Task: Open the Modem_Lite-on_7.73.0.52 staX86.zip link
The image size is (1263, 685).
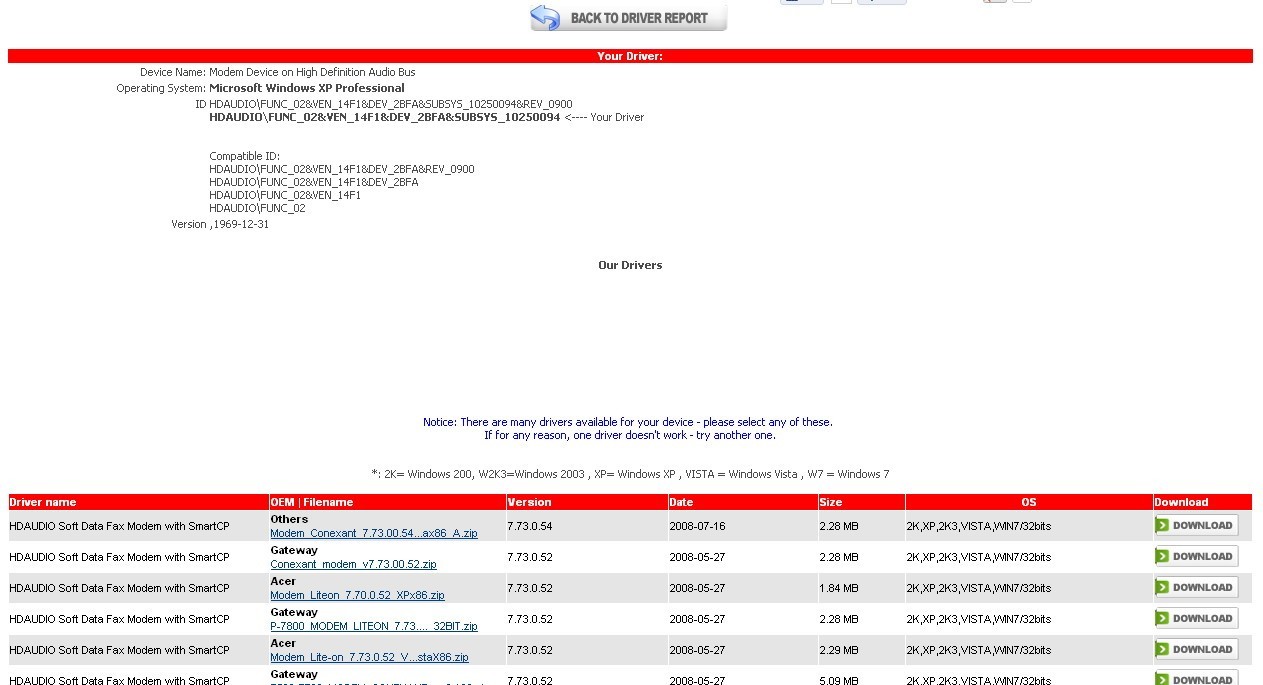Action: tap(369, 657)
